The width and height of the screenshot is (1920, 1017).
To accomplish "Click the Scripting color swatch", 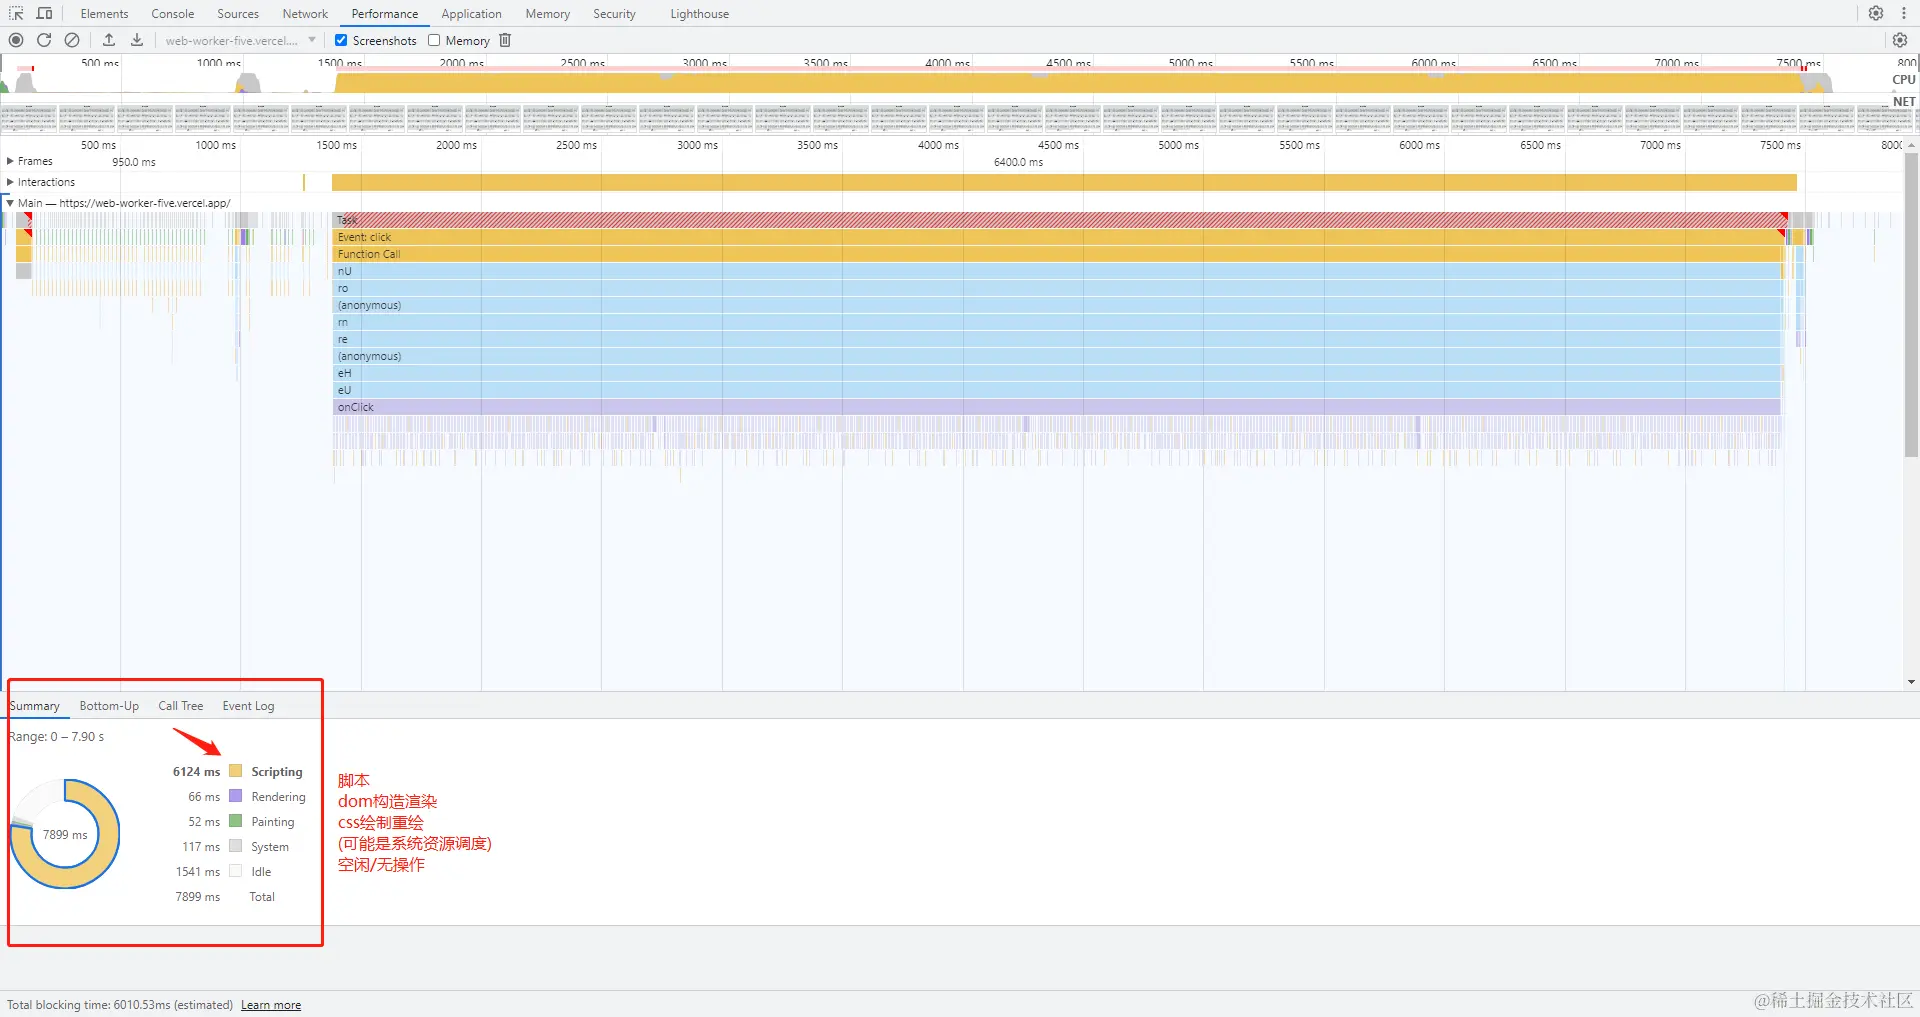I will [236, 771].
